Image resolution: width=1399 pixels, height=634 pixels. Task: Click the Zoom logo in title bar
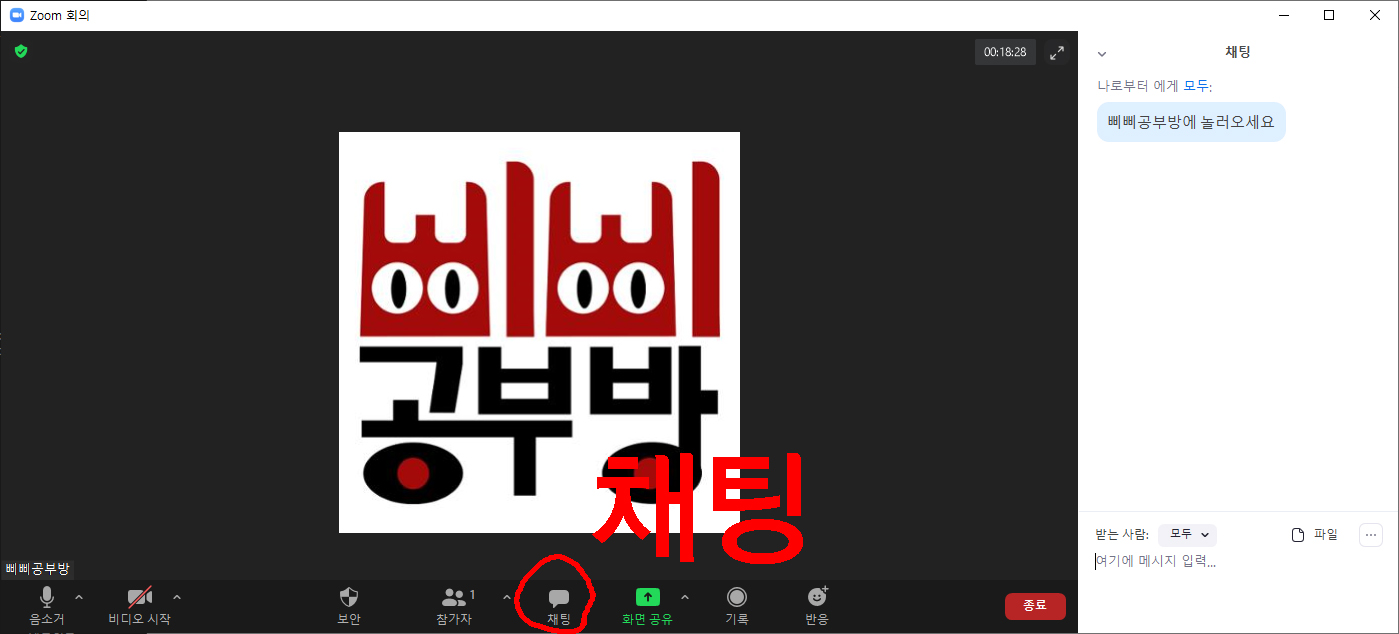point(16,15)
